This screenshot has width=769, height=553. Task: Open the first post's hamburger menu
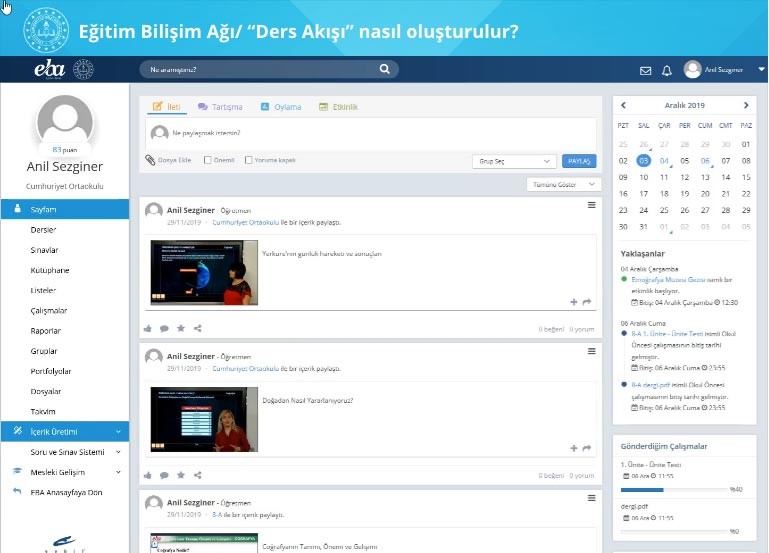(x=591, y=205)
